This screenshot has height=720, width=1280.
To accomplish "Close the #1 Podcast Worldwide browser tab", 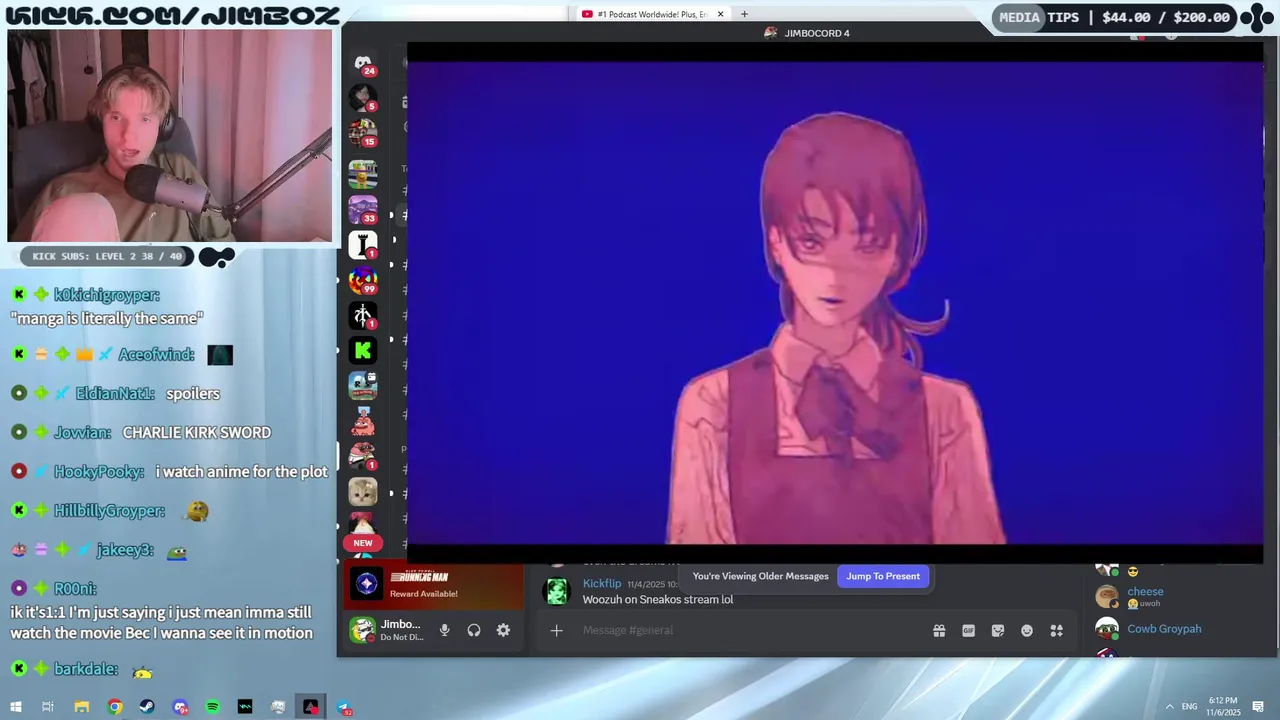I will tap(720, 14).
